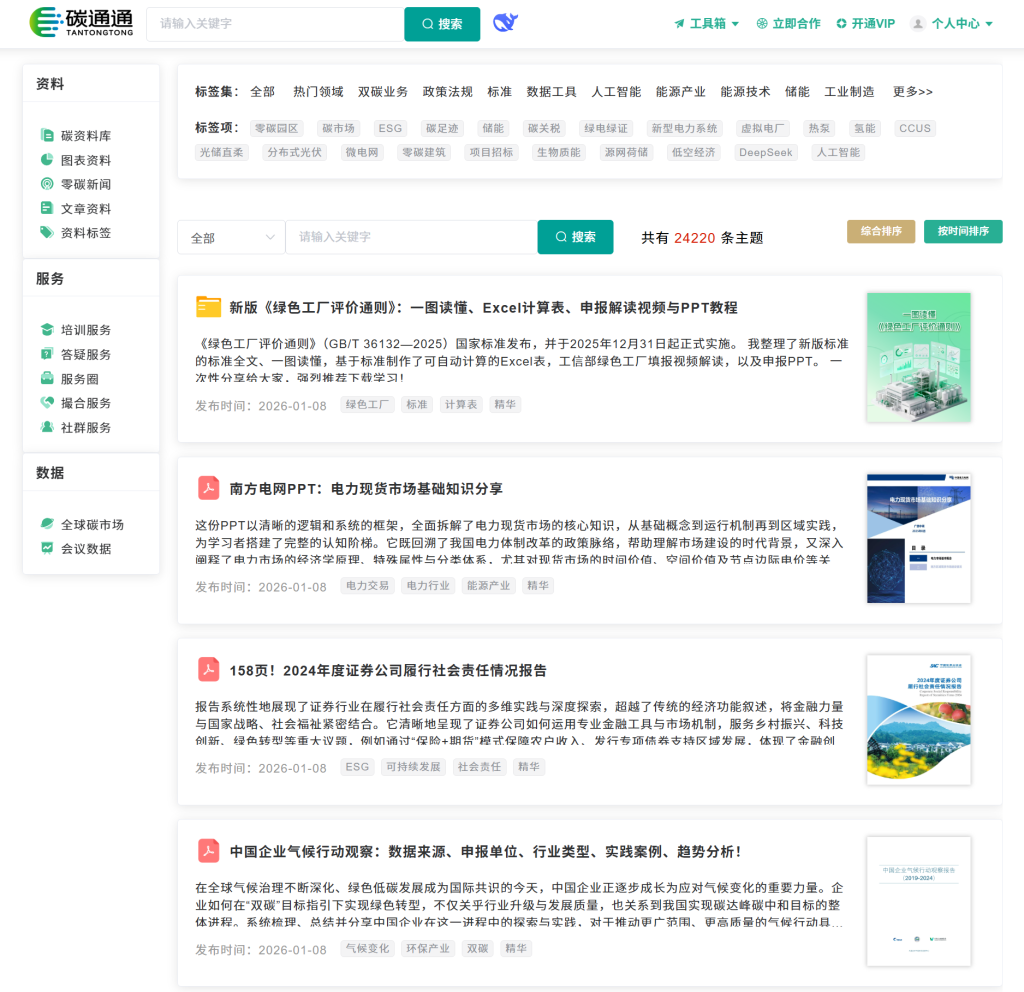
Task: Enable the ESG tag filter
Action: pyautogui.click(x=390, y=128)
